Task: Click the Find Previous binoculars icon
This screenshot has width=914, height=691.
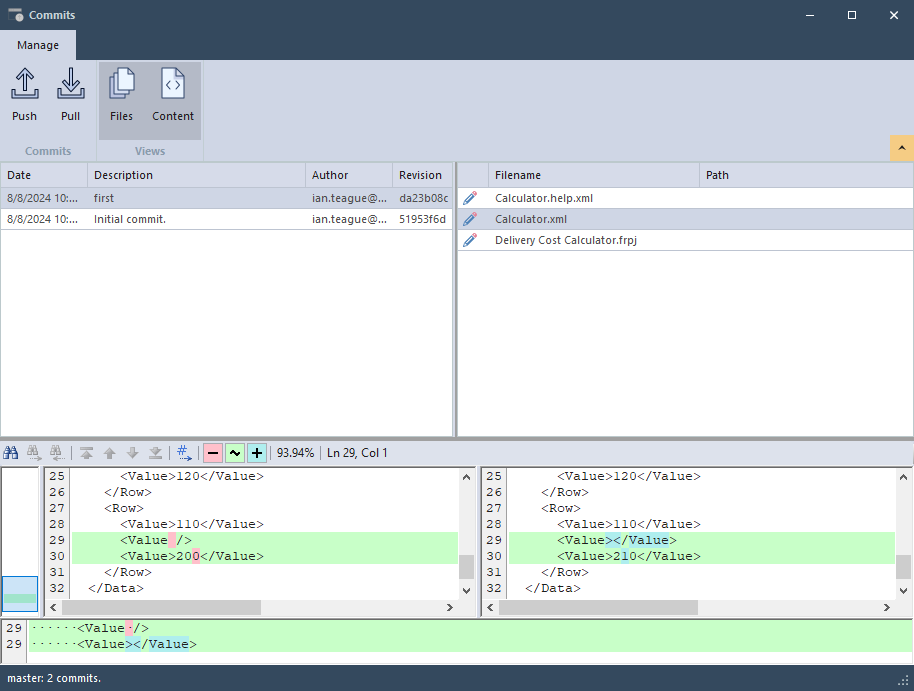Action: click(56, 453)
